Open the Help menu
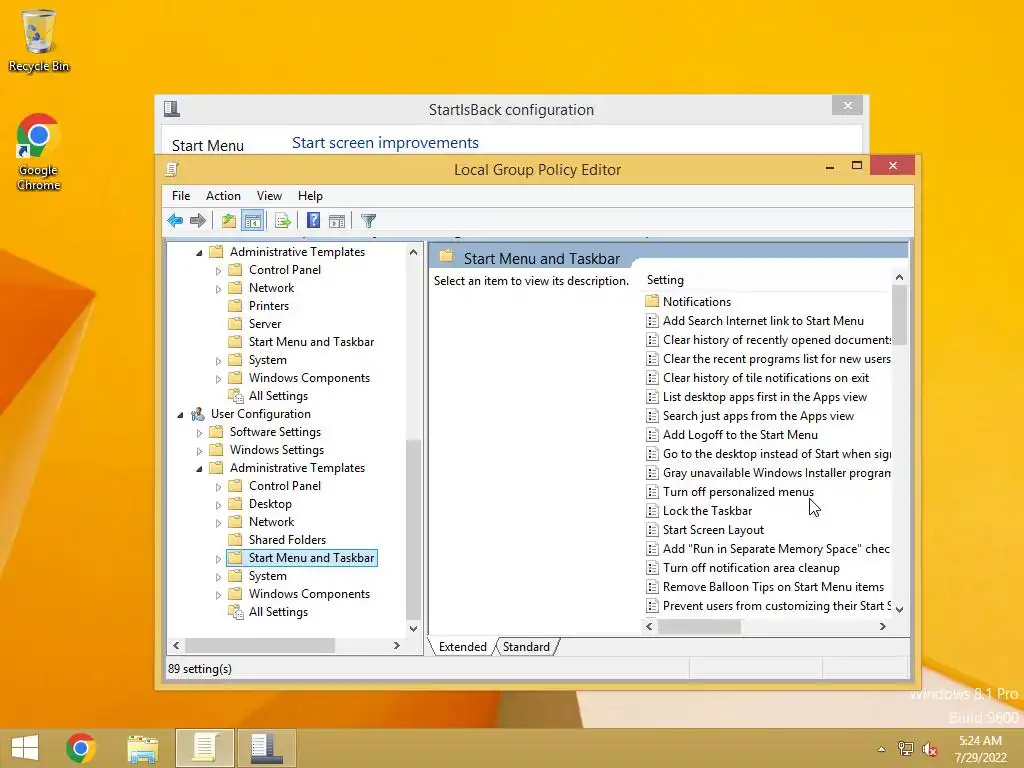This screenshot has height=768, width=1024. (310, 196)
